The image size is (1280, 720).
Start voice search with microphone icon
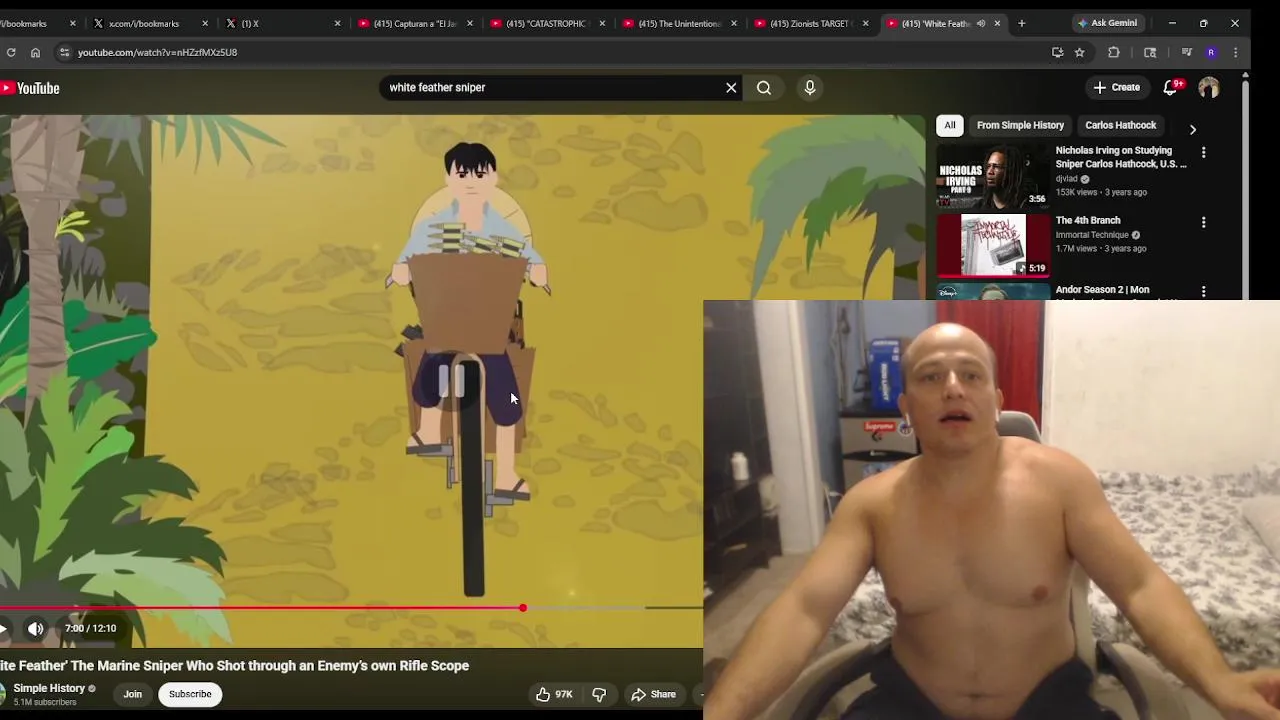810,88
